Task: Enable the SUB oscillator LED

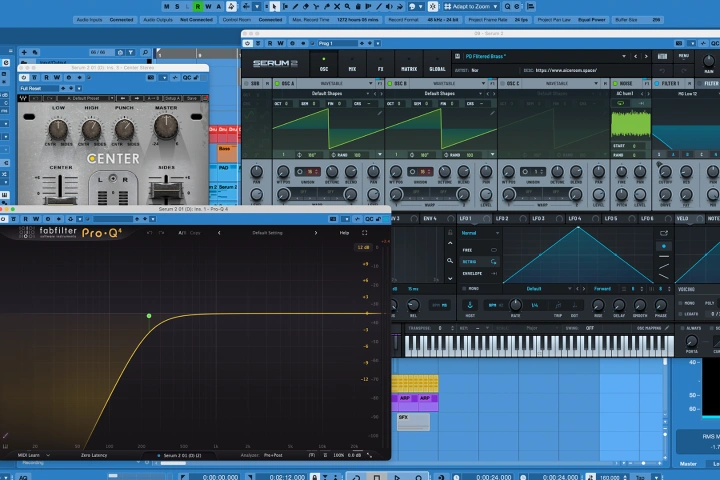Action: (x=247, y=84)
